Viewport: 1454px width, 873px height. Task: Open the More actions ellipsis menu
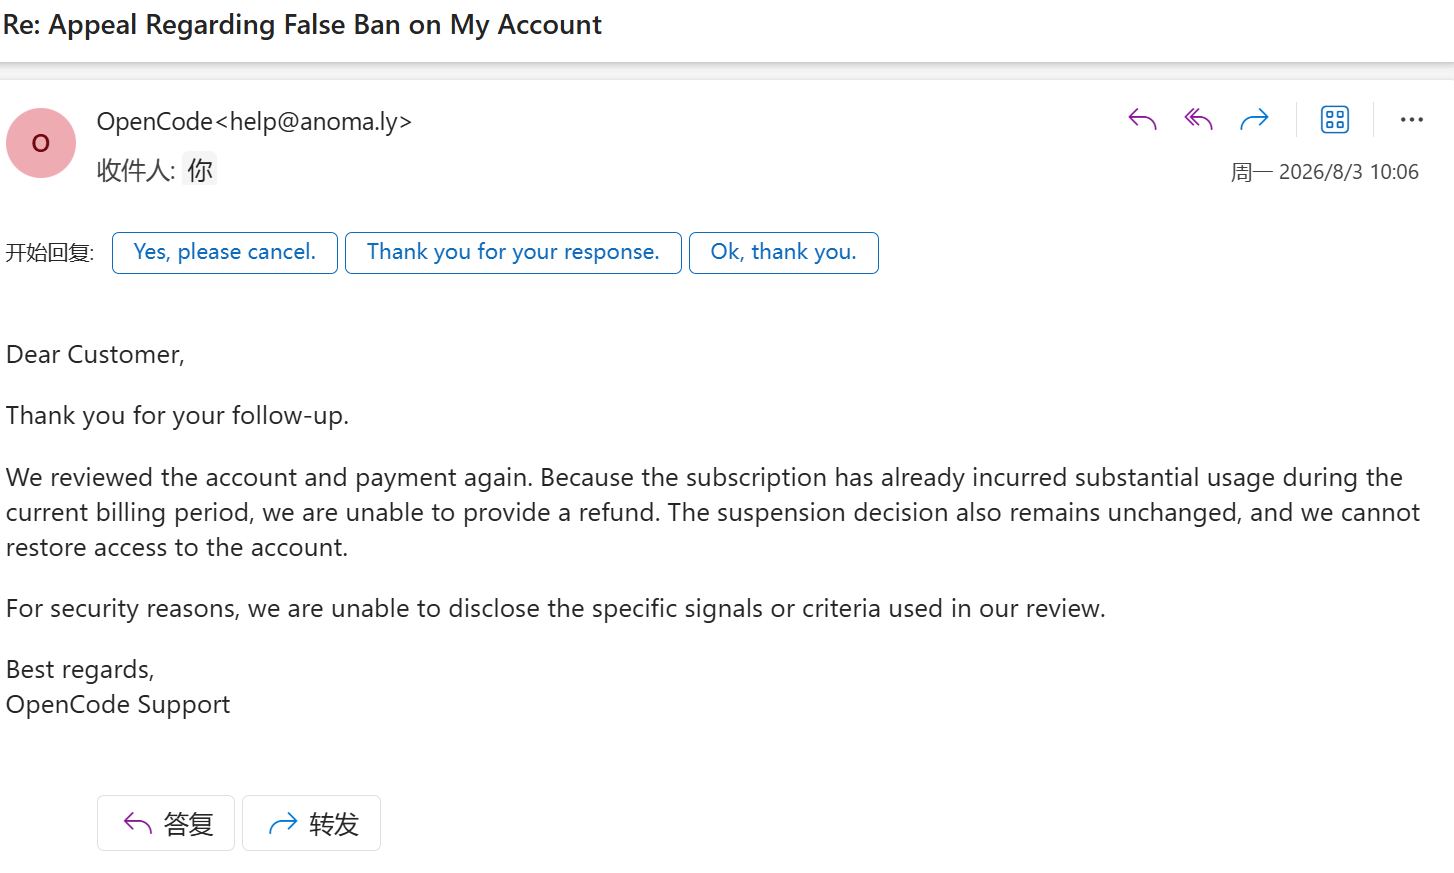(1412, 120)
